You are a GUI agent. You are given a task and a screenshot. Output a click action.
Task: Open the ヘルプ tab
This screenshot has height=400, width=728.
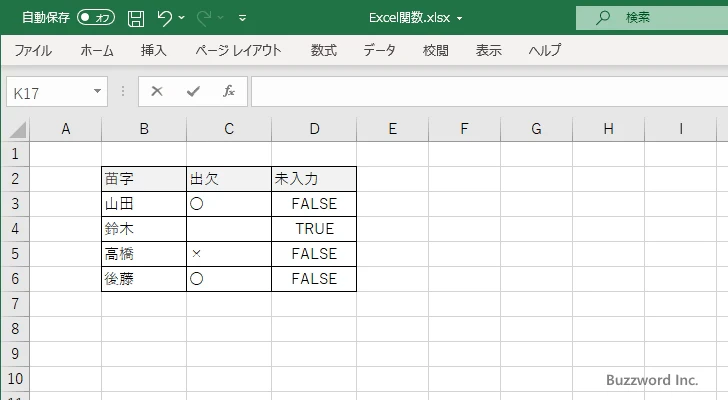545,50
